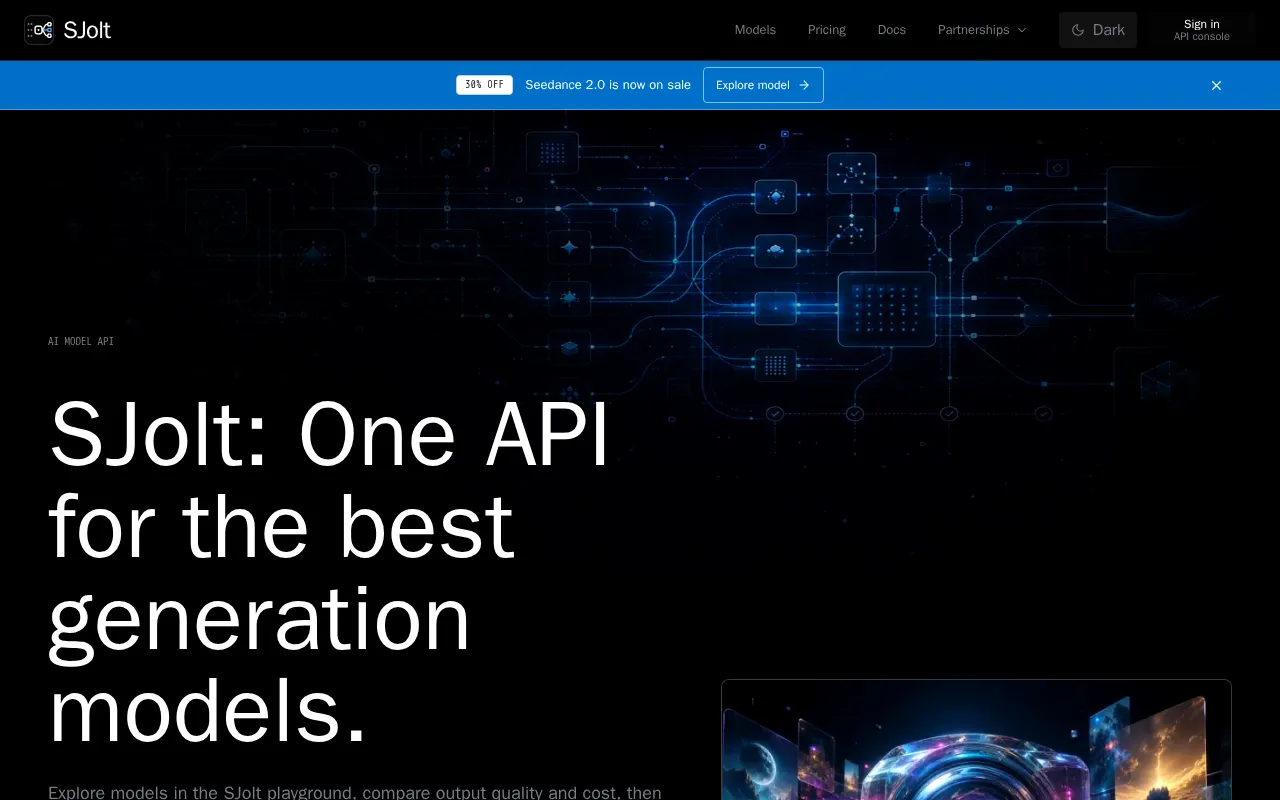The height and width of the screenshot is (800, 1280).
Task: Click the SJolt logo icon
Action: tap(39, 30)
